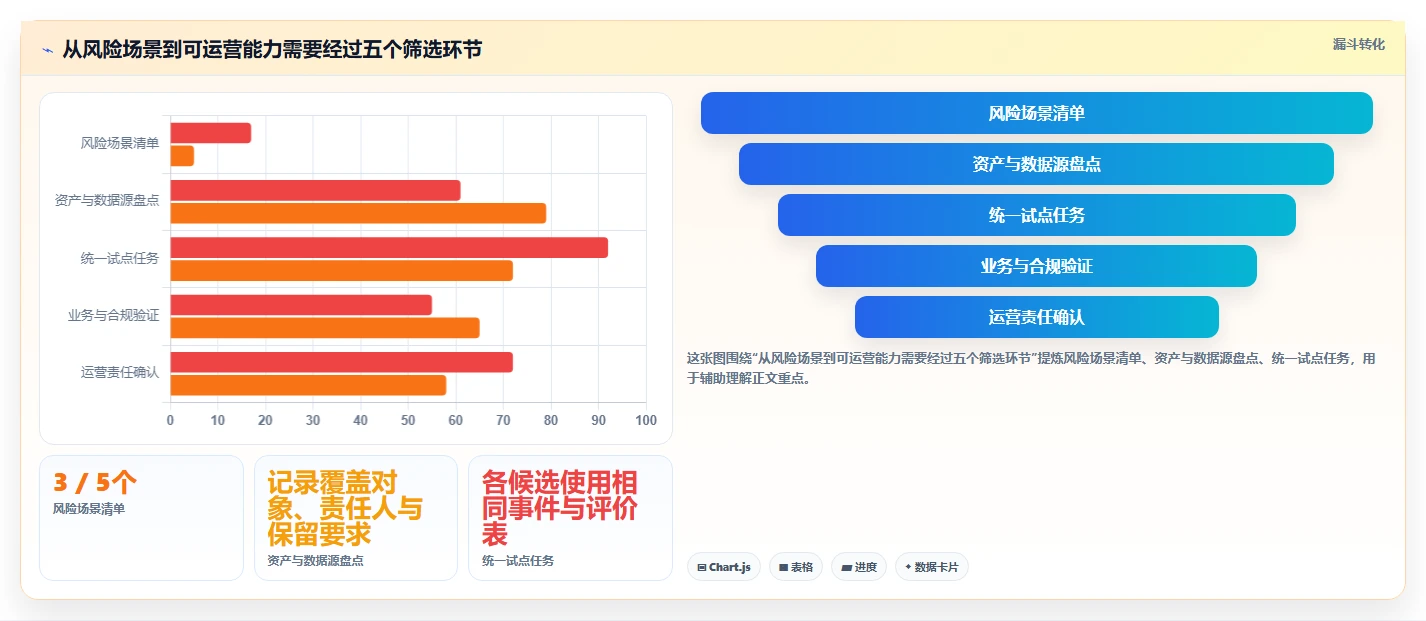Click the 风险场景清单 chart axis label

(x=120, y=144)
